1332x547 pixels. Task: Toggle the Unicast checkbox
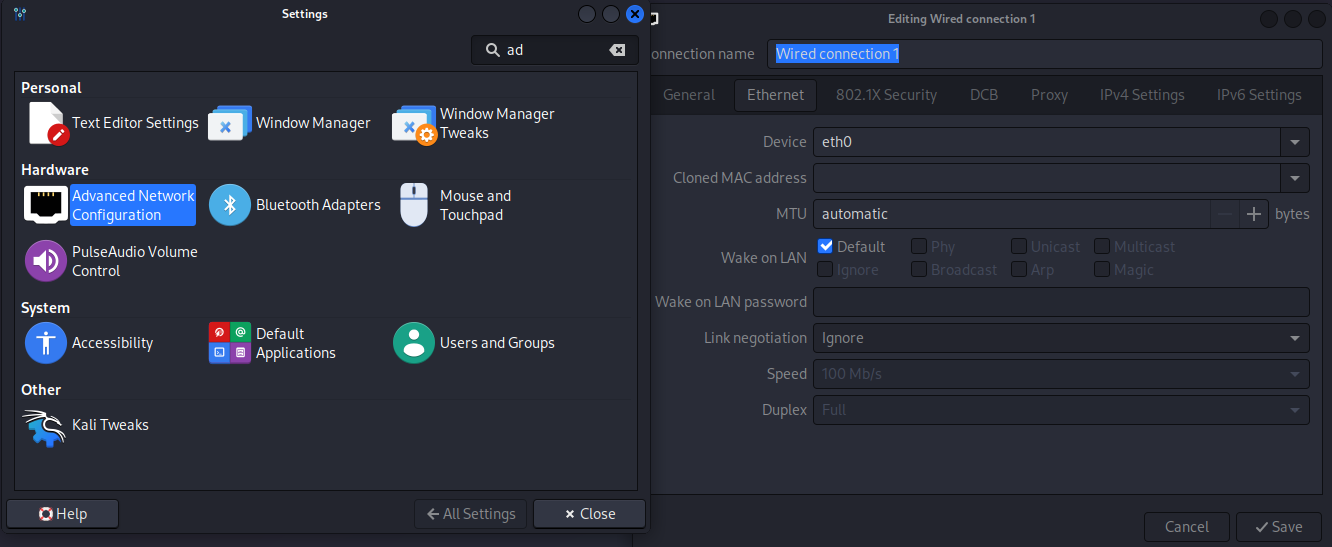1018,246
